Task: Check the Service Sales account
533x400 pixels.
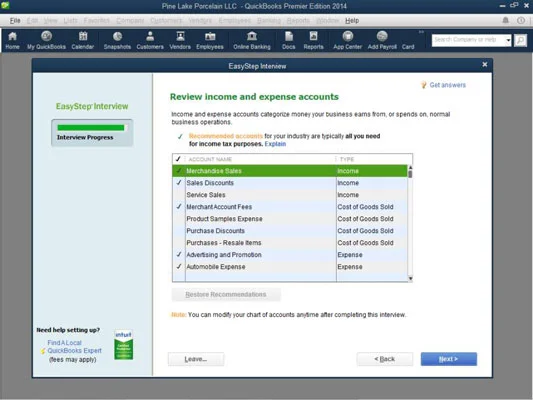Action: pos(179,195)
